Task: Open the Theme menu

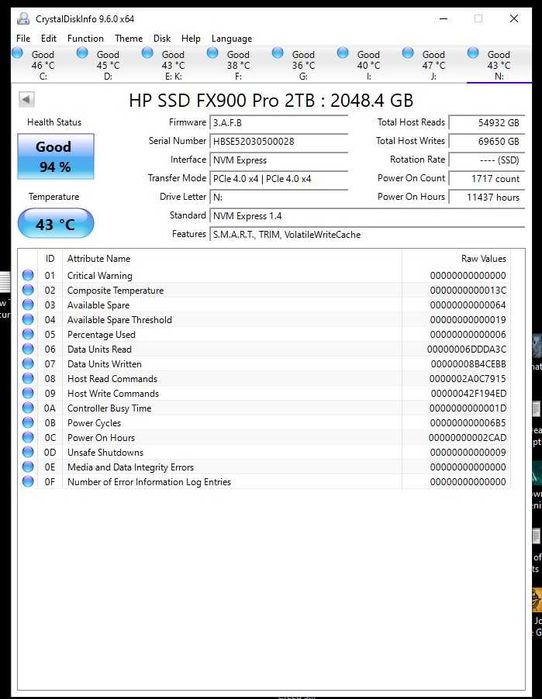Action: [x=128, y=38]
